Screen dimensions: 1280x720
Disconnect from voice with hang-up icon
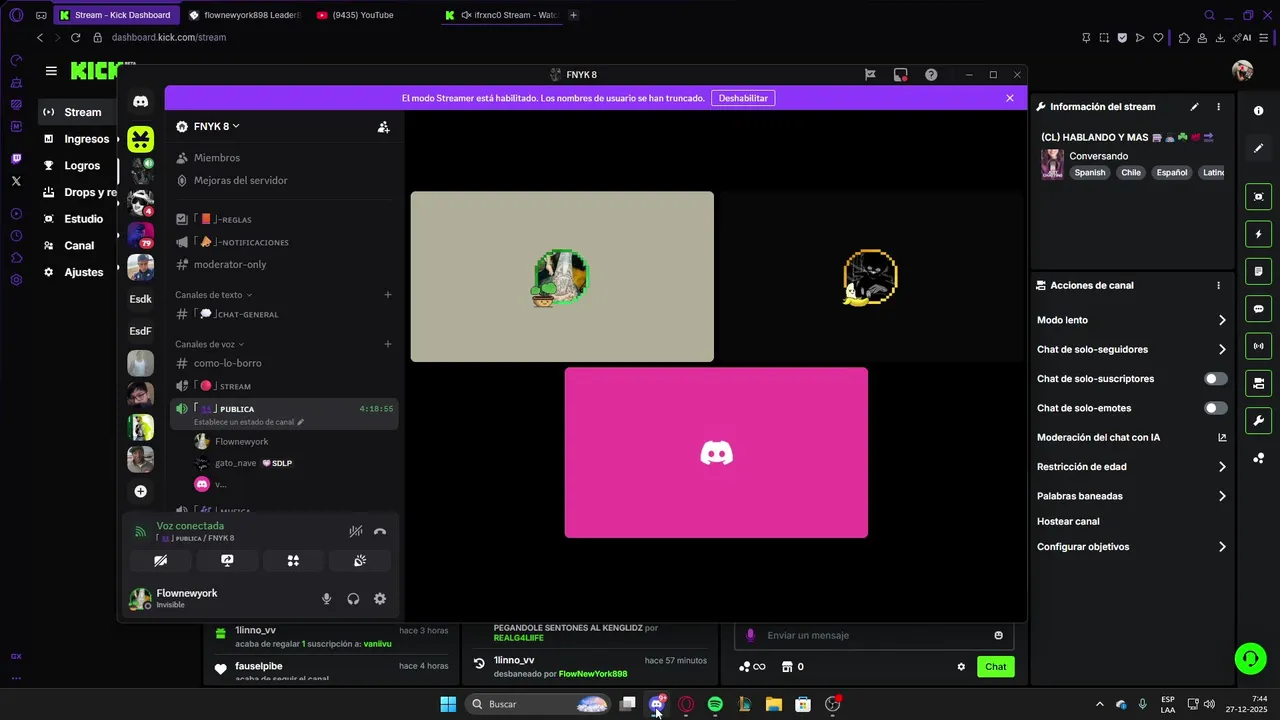[x=380, y=532]
